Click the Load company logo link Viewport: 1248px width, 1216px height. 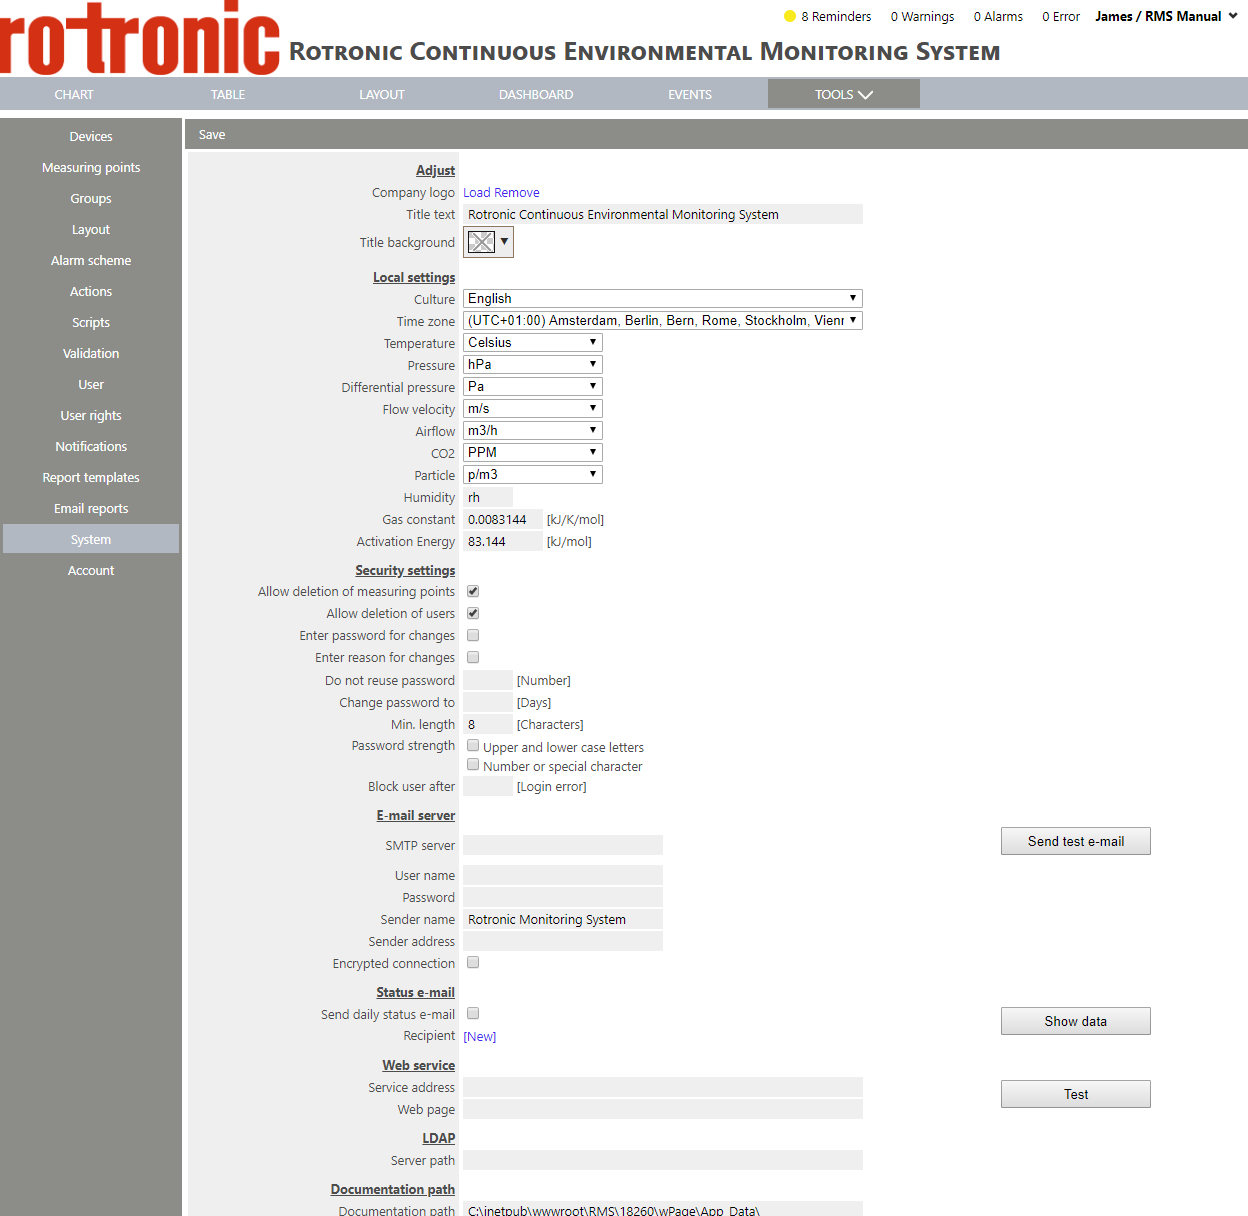pos(476,192)
